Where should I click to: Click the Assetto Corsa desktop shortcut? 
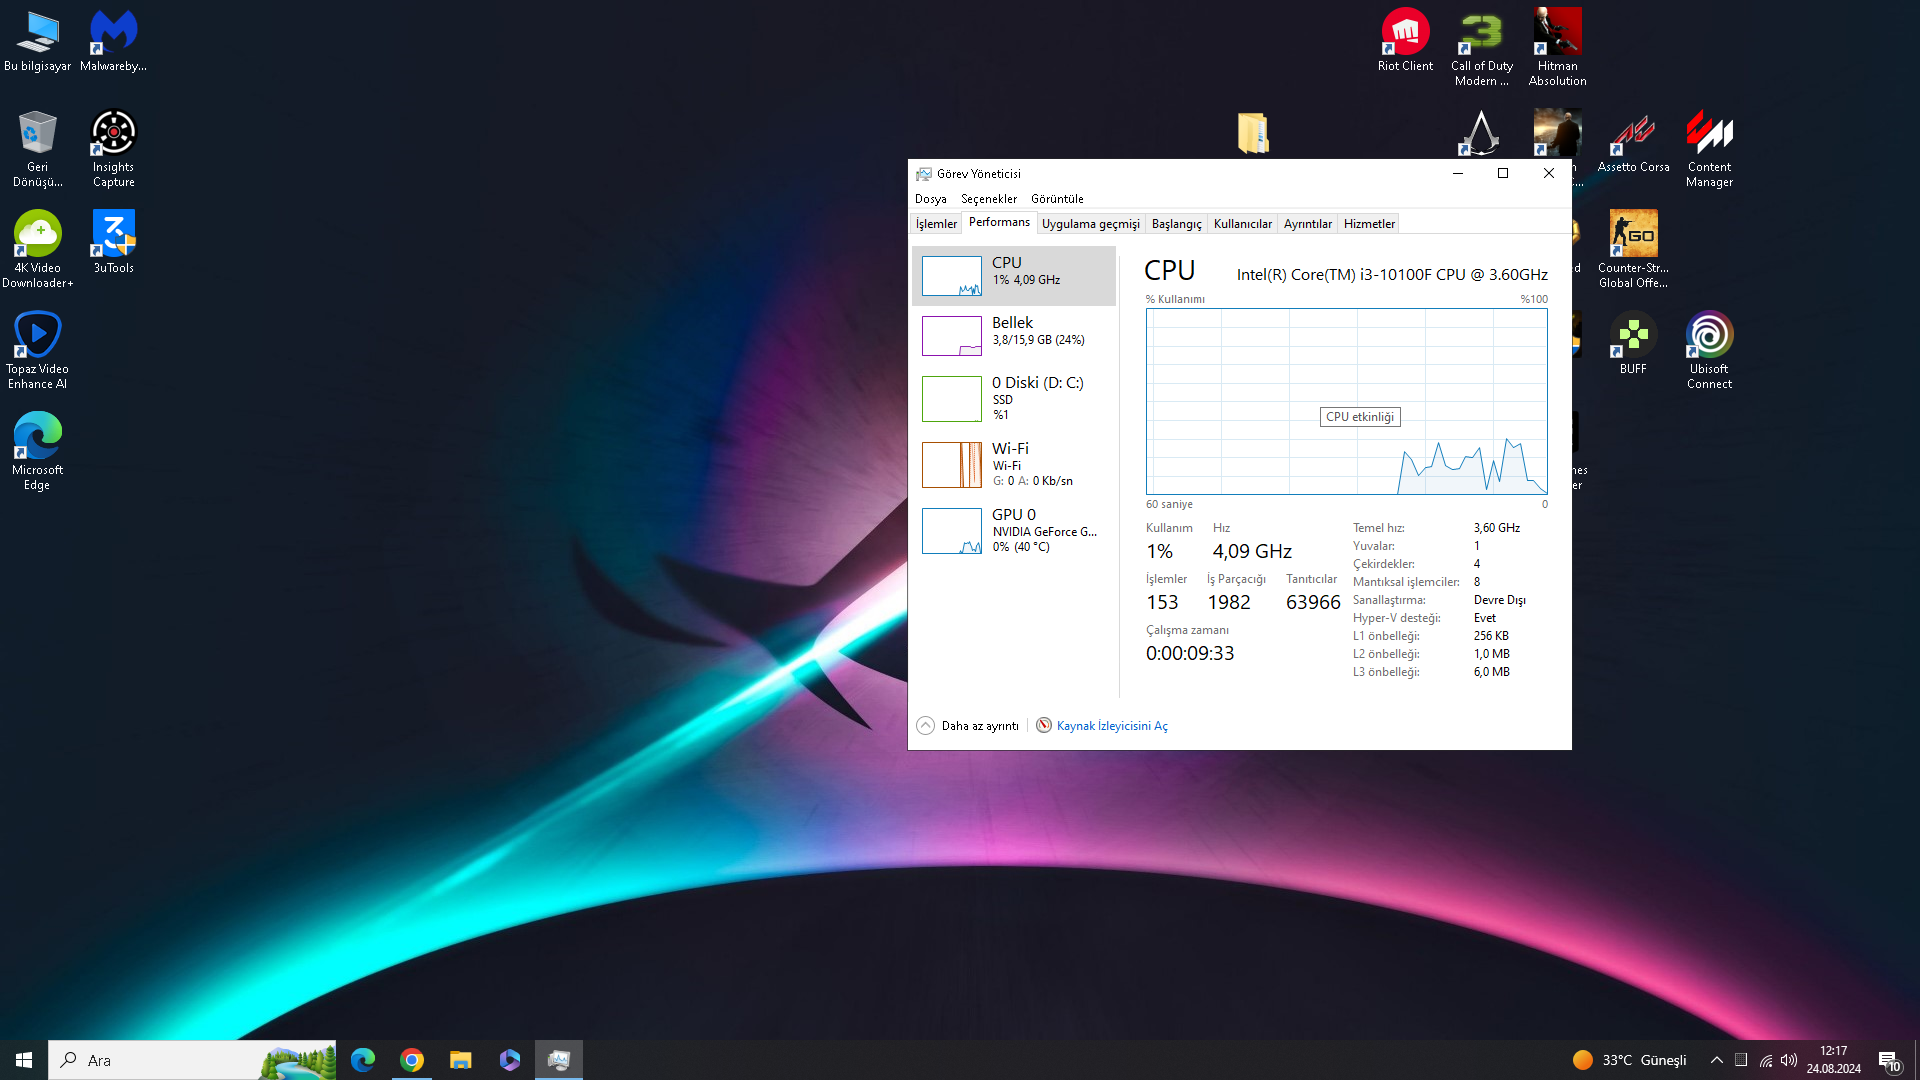(1633, 142)
